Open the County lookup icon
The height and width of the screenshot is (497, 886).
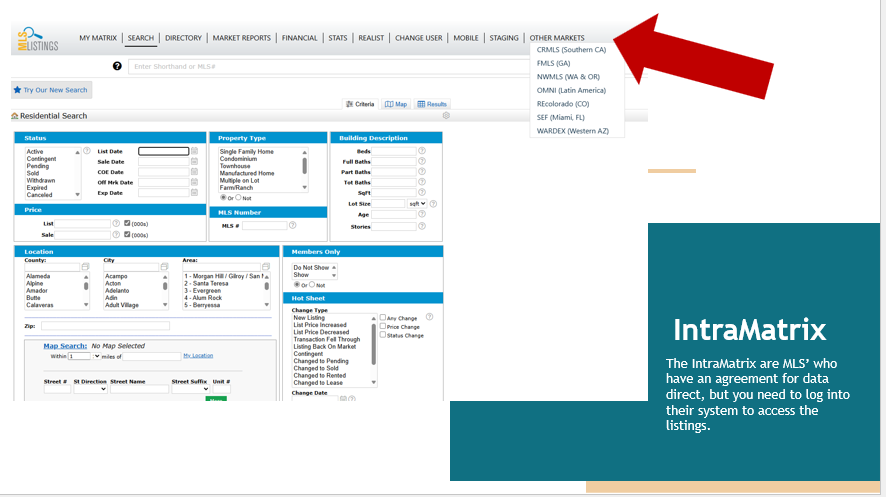click(x=85, y=267)
